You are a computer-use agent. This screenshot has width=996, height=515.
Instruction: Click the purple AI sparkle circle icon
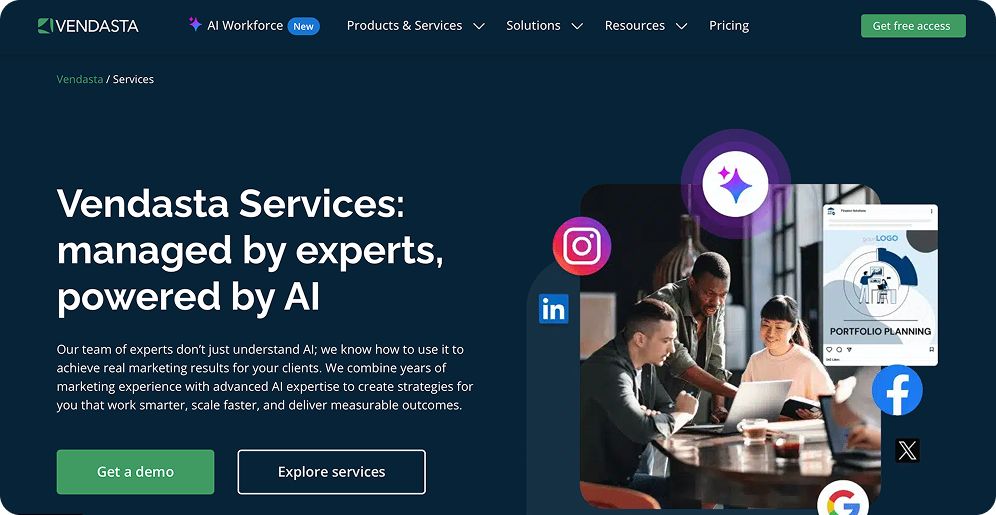pos(736,185)
